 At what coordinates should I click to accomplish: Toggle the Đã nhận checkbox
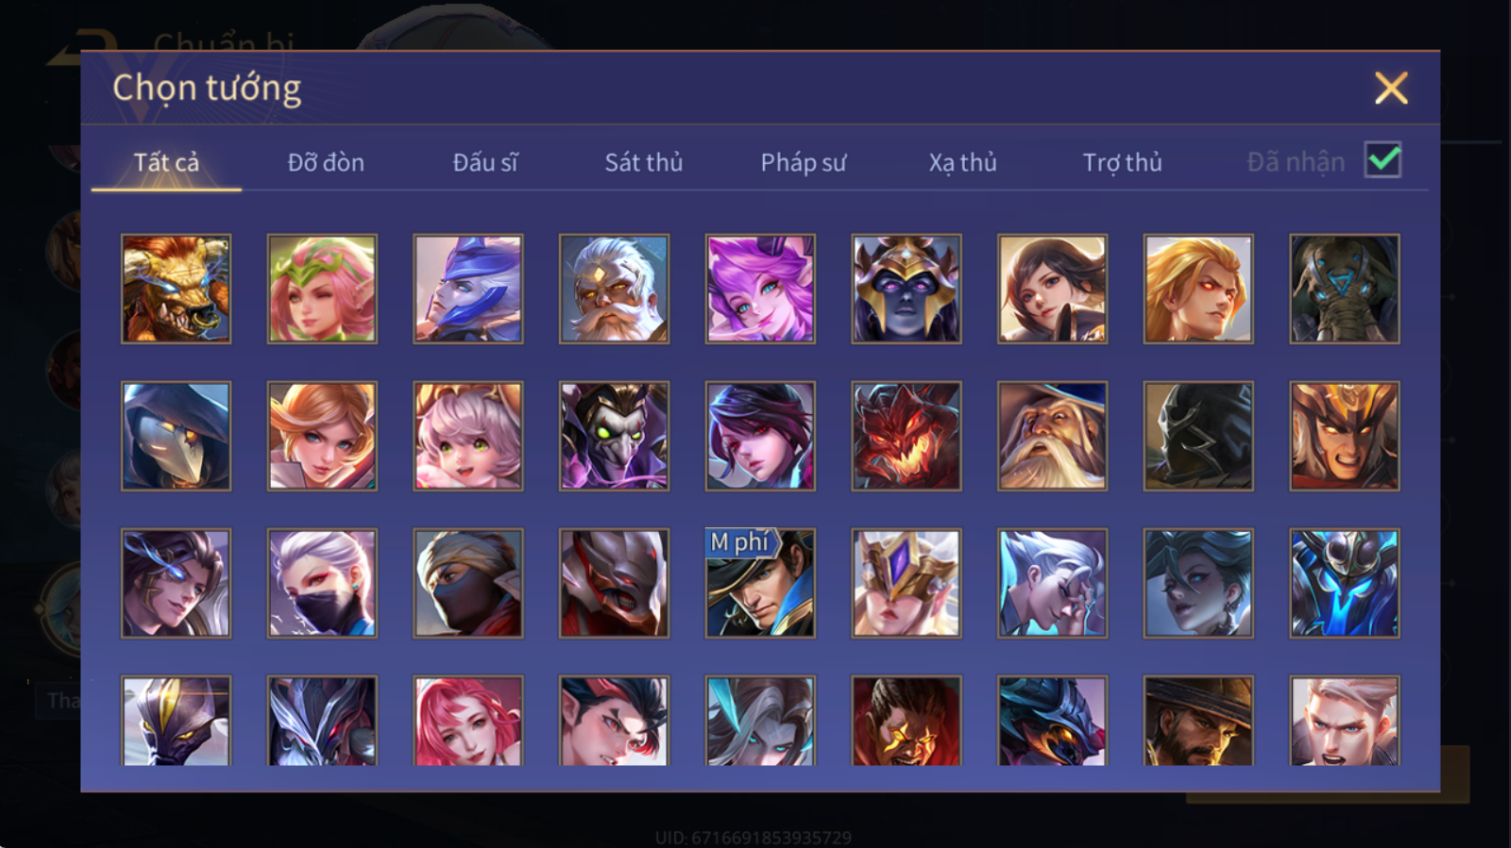(1383, 160)
